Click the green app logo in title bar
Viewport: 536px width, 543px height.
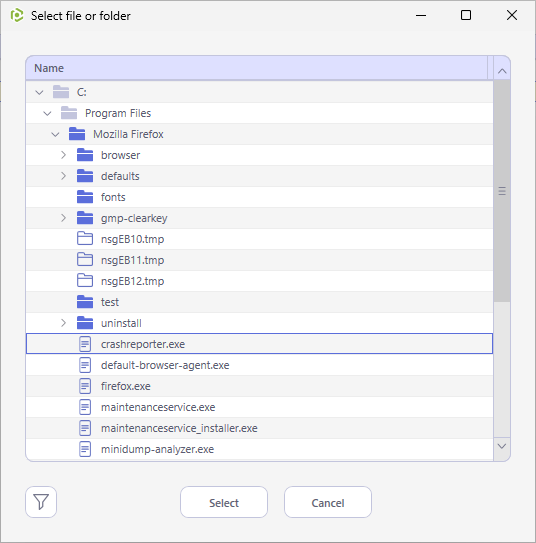tap(17, 16)
